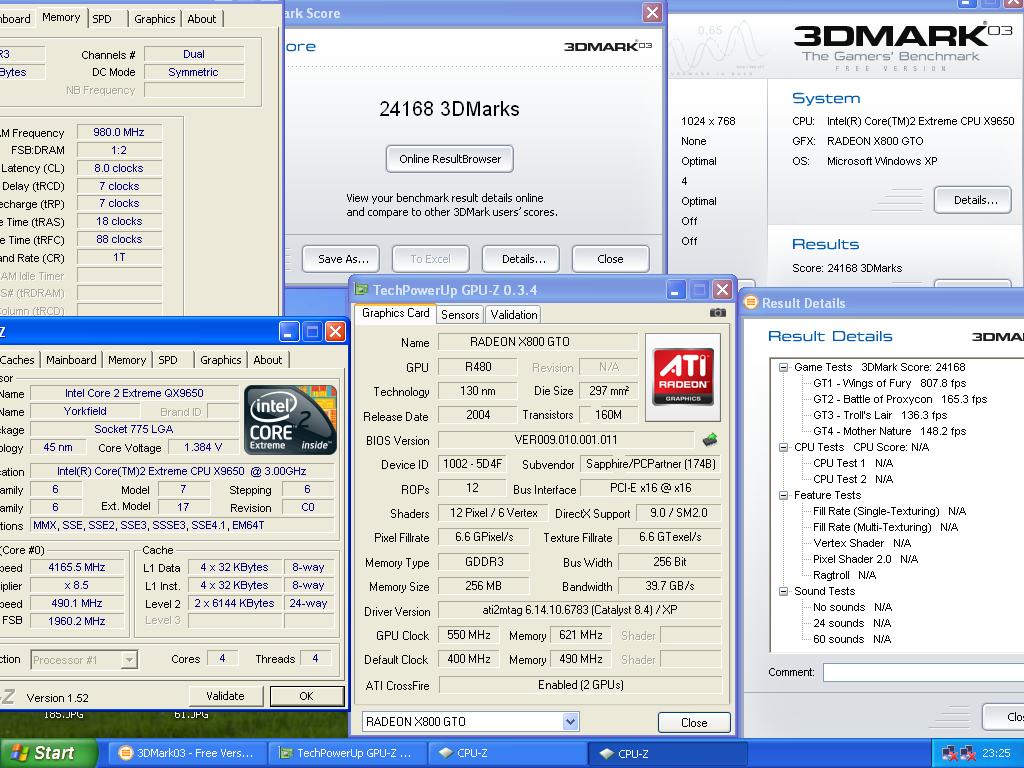Open the SPD tab in upper CPU-Z
Image resolution: width=1024 pixels, height=768 pixels.
[102, 19]
